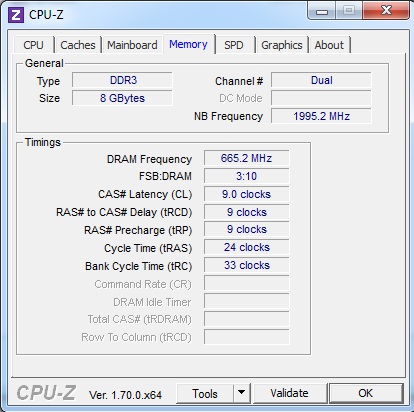Open the Graphics tab
Viewport: 414px width, 412px height.
pyautogui.click(x=282, y=45)
